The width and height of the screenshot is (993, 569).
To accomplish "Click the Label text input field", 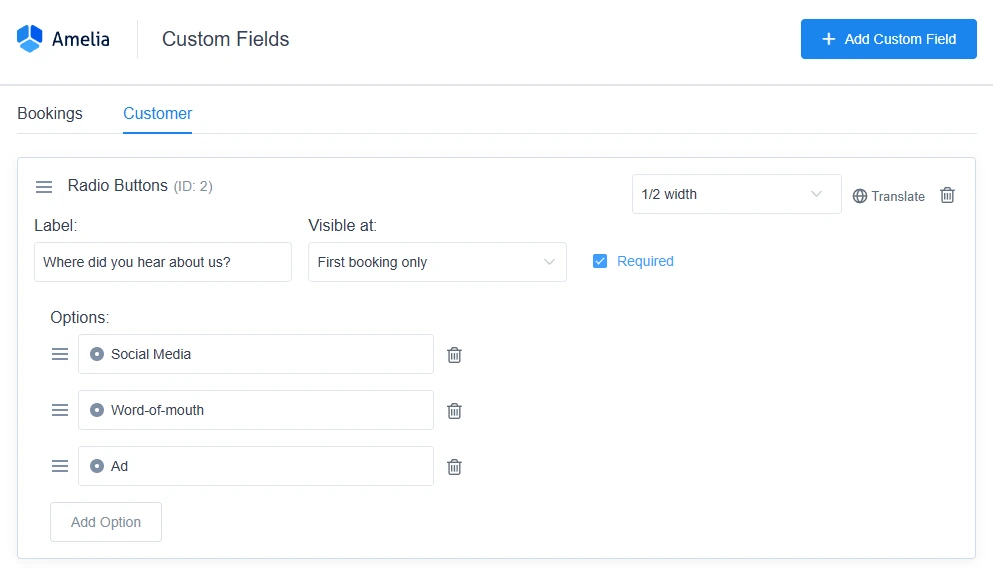I will (x=163, y=262).
